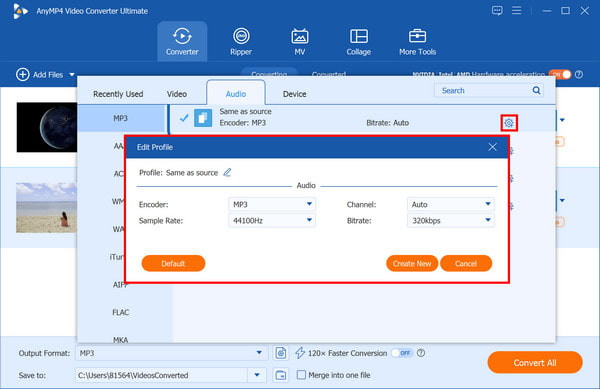Rename profile with the pencil icon

point(227,173)
